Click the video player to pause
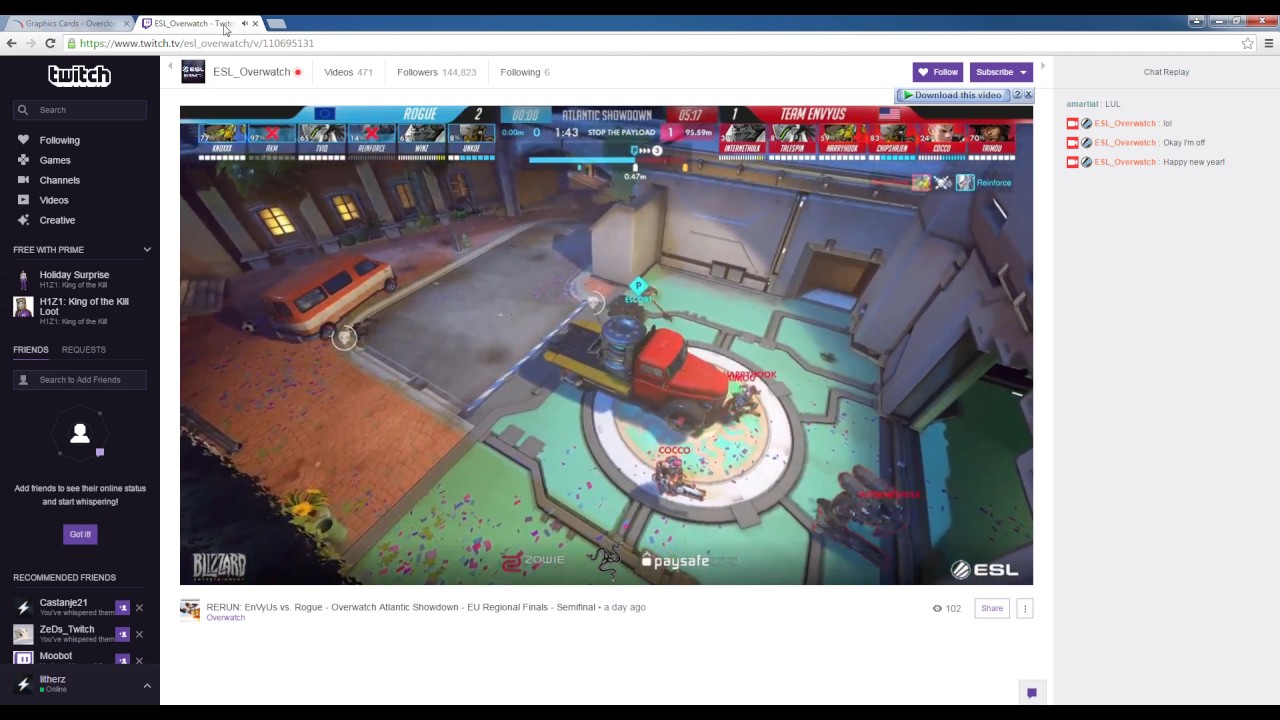 point(606,345)
